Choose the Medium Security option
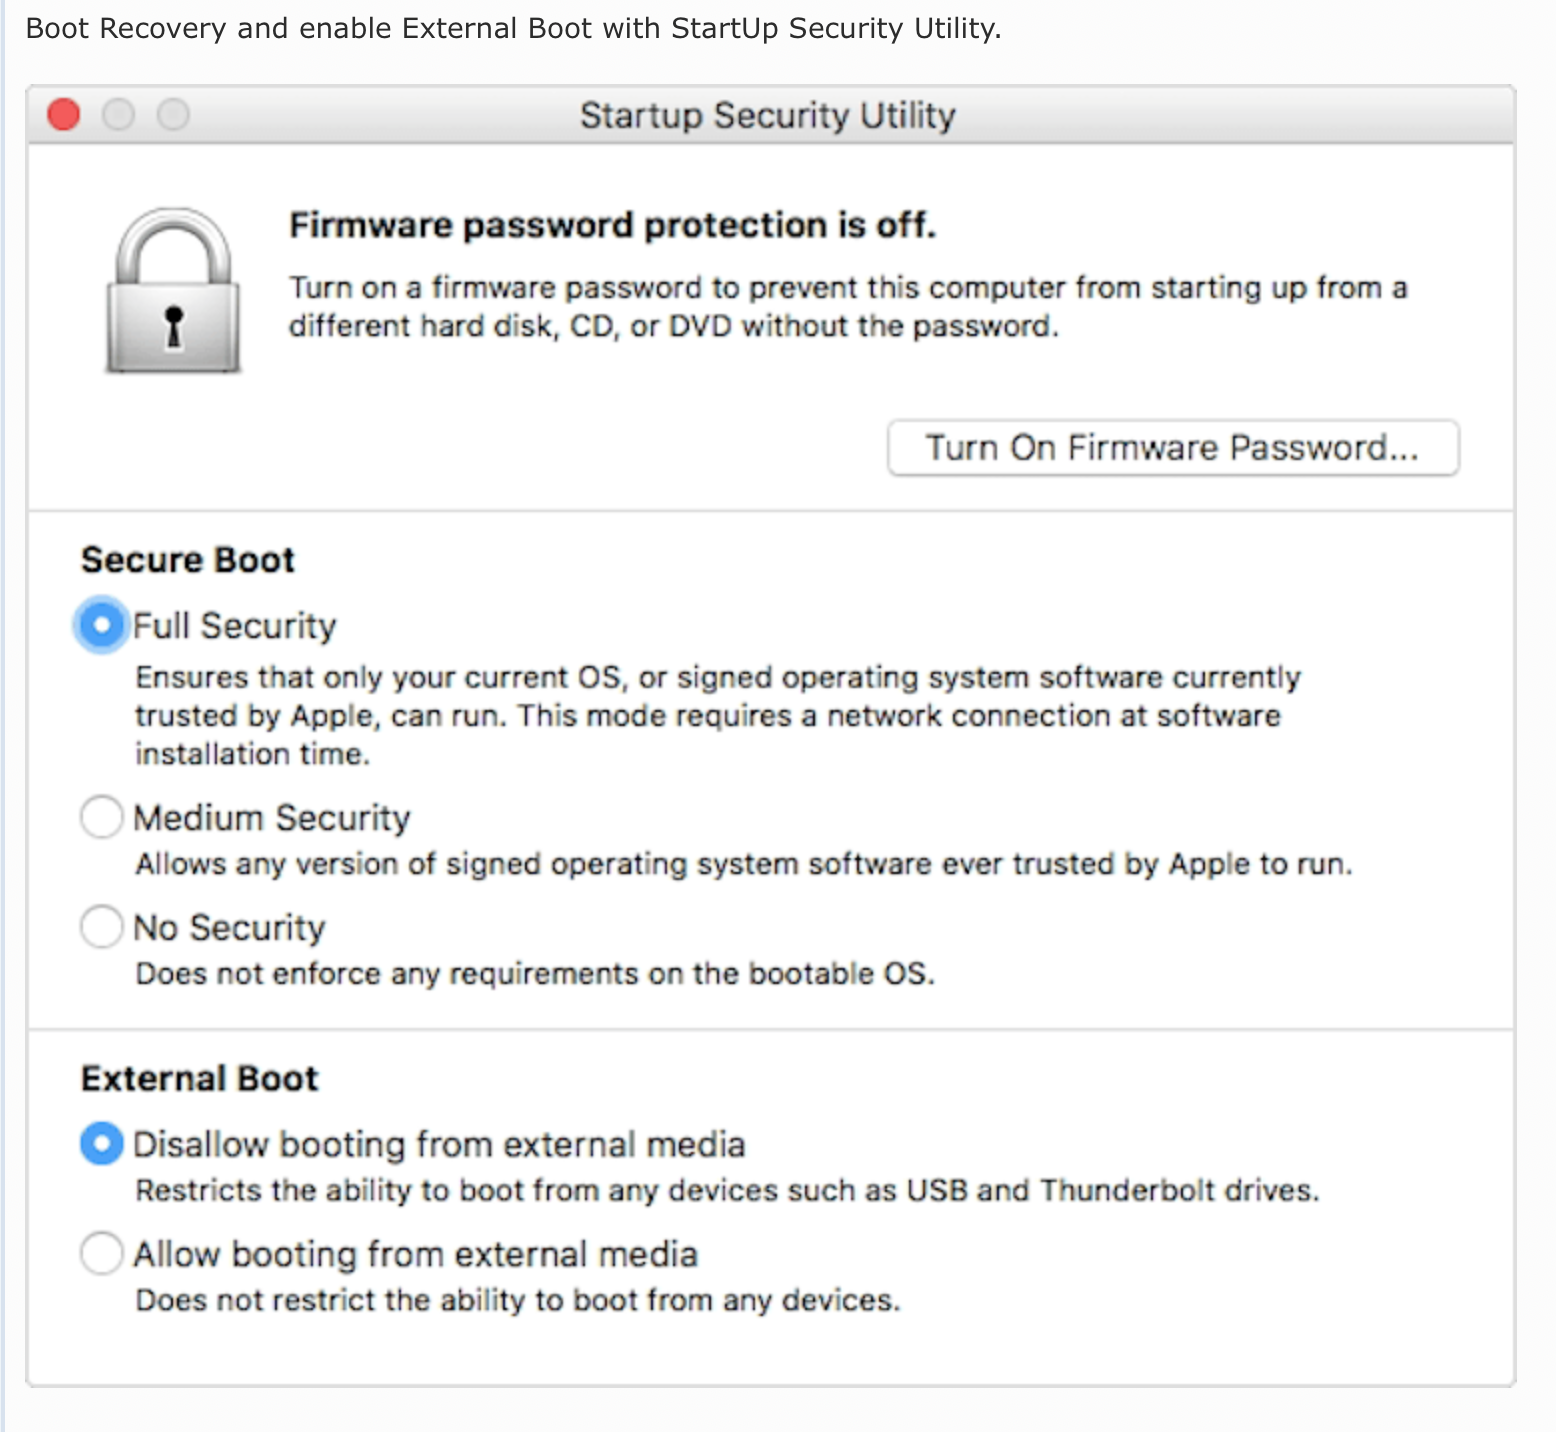1556x1432 pixels. (x=101, y=817)
